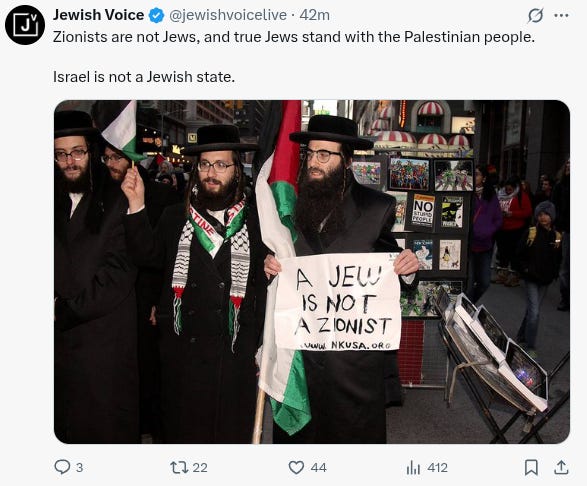Click the view count 412
The width and height of the screenshot is (587, 486).
point(437,468)
